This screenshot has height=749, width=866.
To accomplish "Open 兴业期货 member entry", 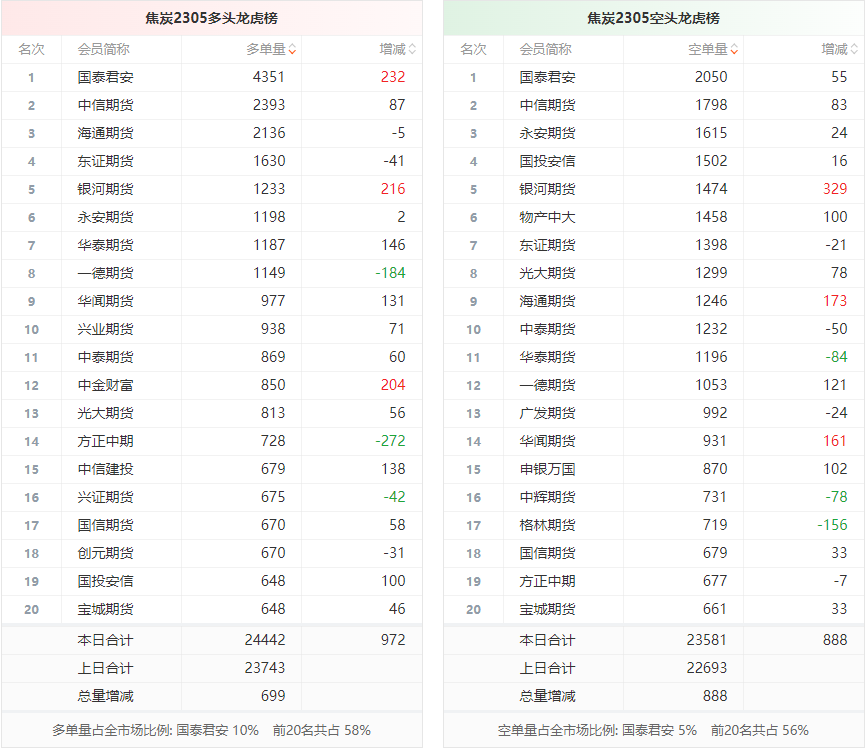I will click(105, 329).
